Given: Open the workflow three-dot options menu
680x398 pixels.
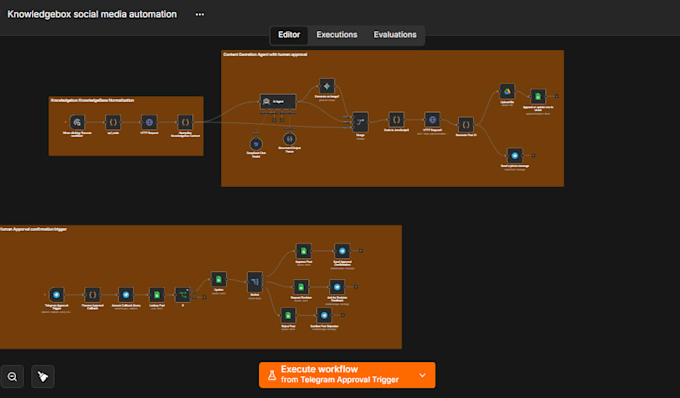Looking at the screenshot, I should (199, 14).
